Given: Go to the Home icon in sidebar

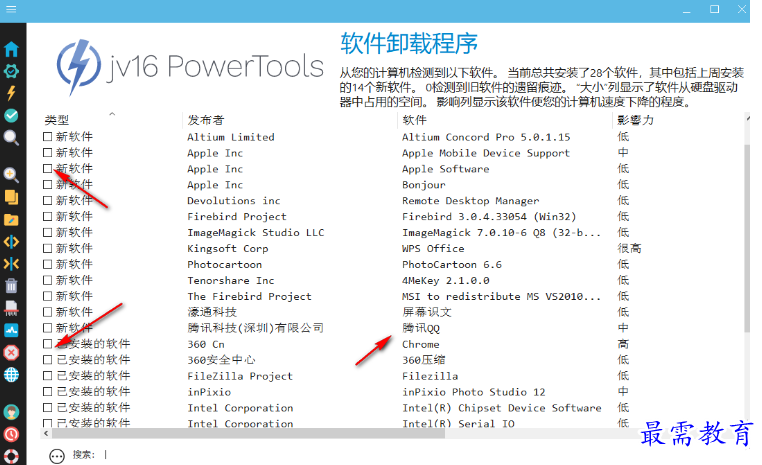Looking at the screenshot, I should (x=11, y=49).
